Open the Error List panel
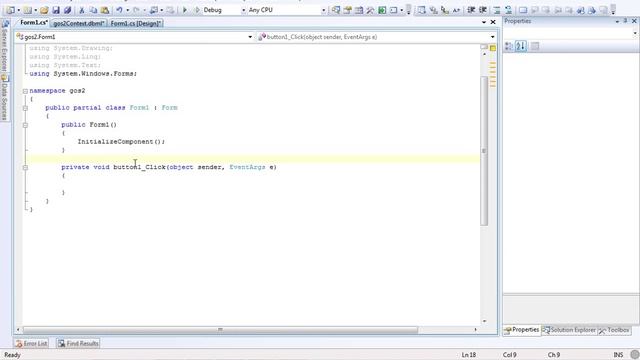The height and width of the screenshot is (360, 640). pyautogui.click(x=31, y=344)
